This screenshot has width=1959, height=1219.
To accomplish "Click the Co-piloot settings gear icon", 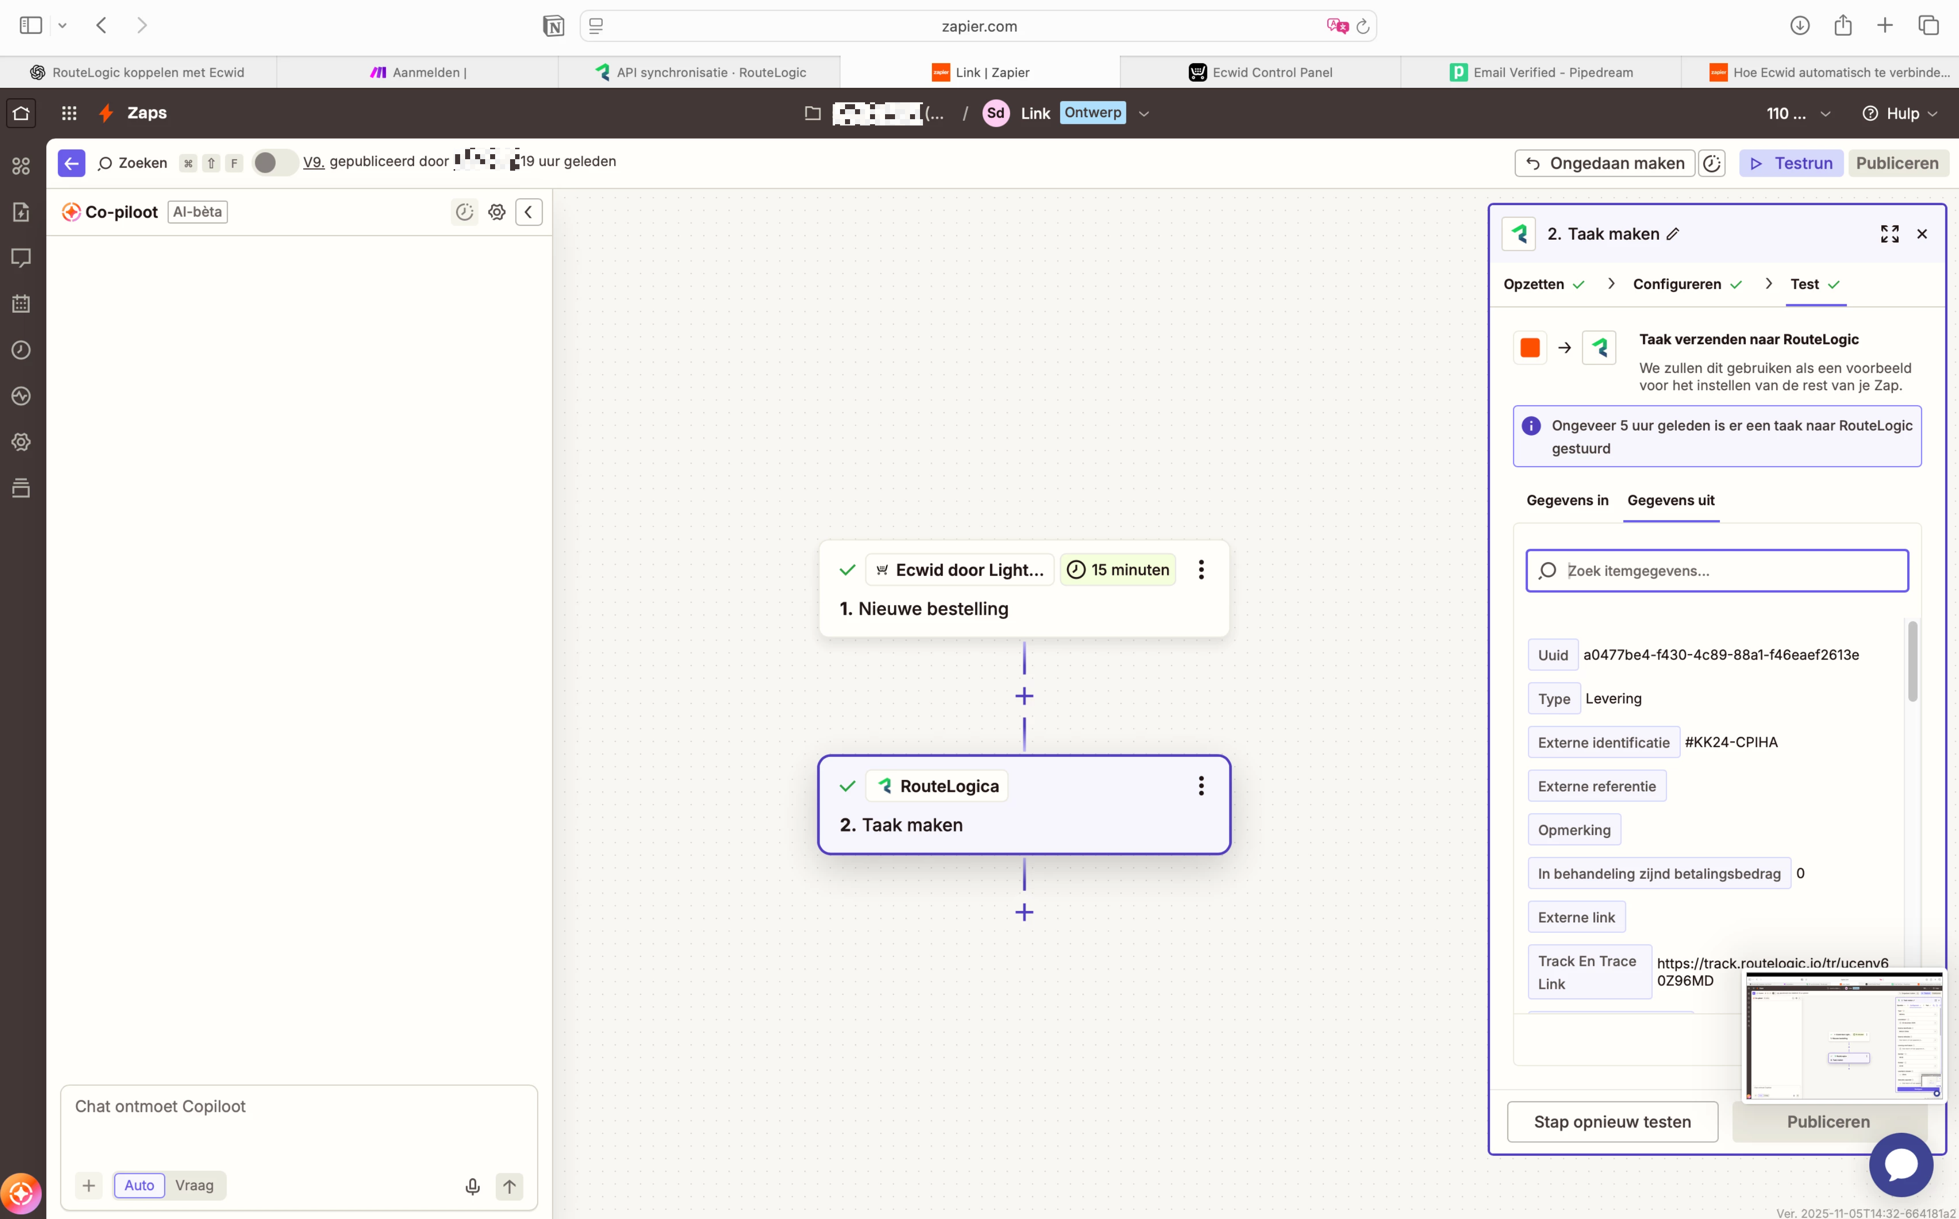I will pyautogui.click(x=496, y=212).
